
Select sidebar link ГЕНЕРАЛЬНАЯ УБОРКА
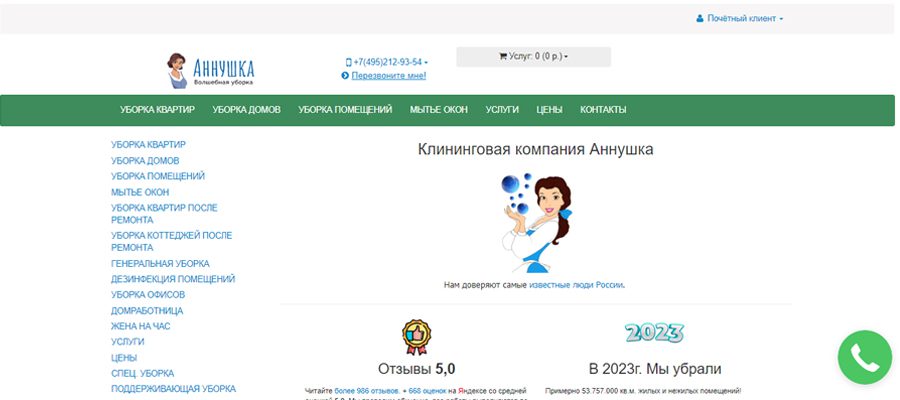coord(160,263)
